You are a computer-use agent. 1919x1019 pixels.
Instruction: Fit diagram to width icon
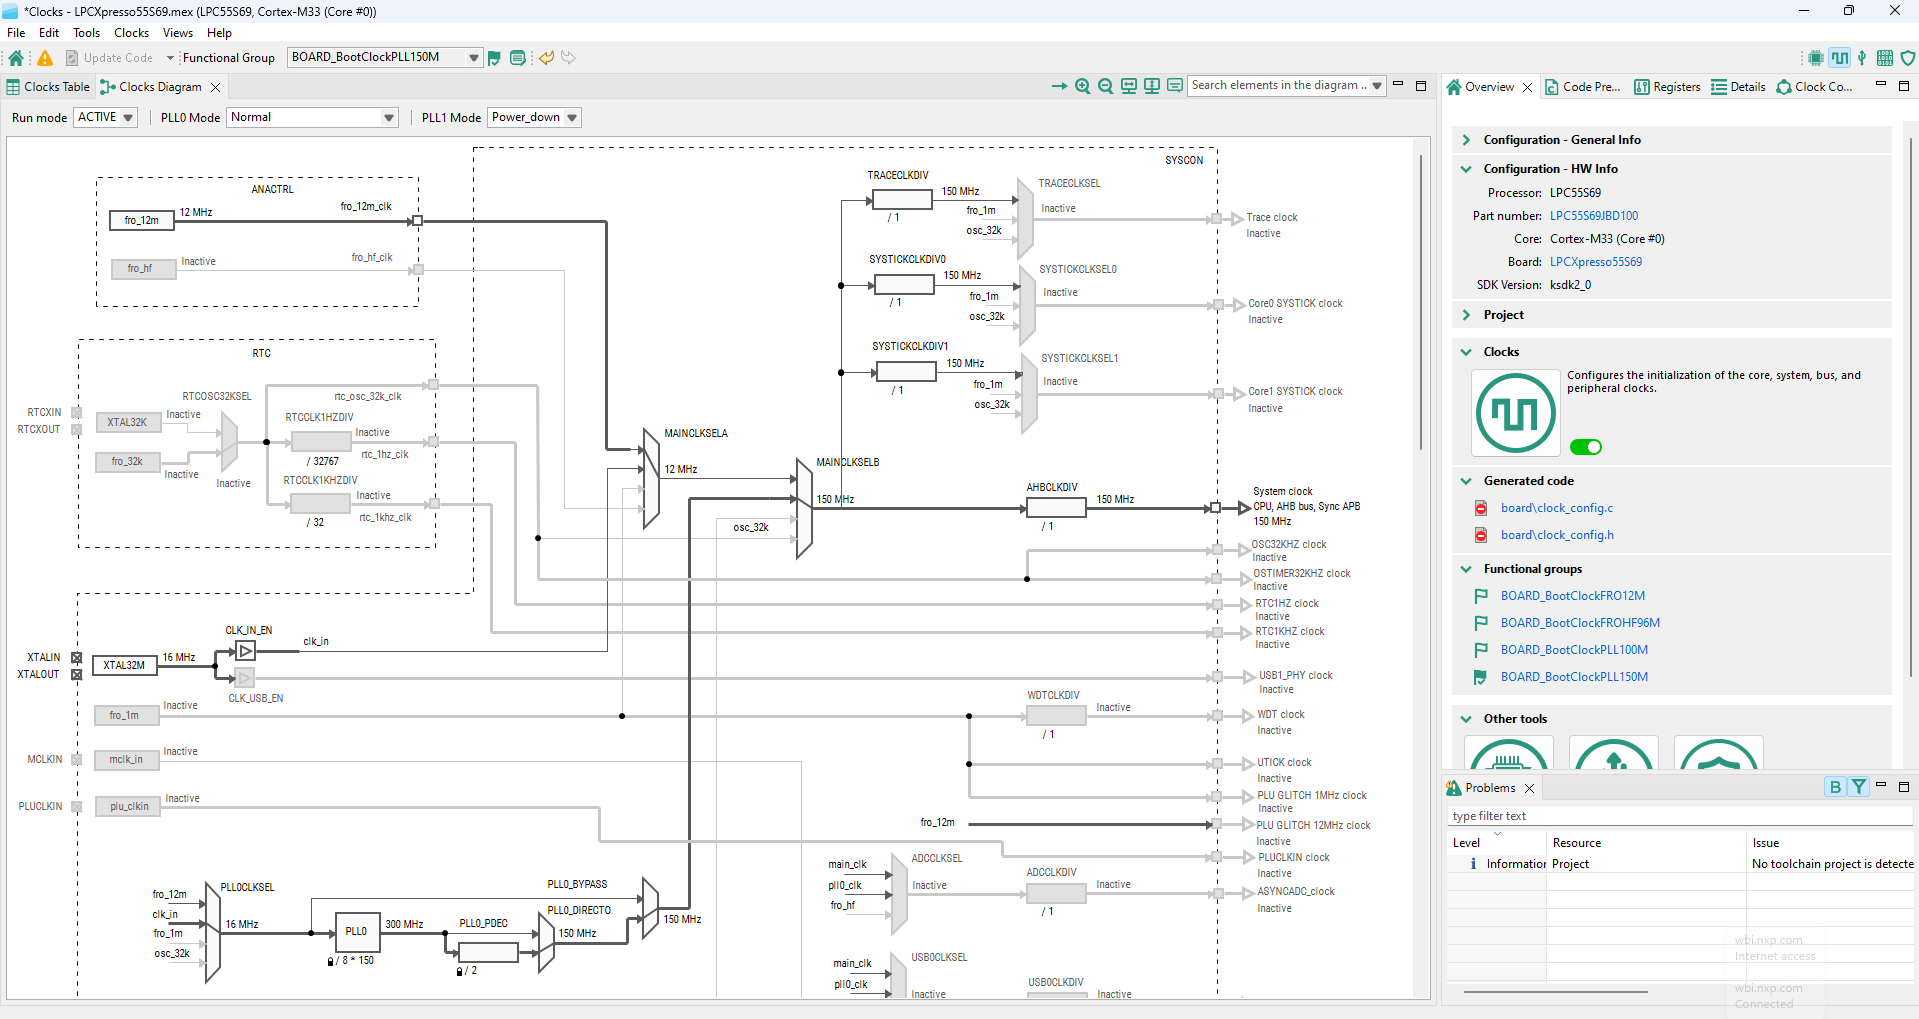coord(1129,86)
